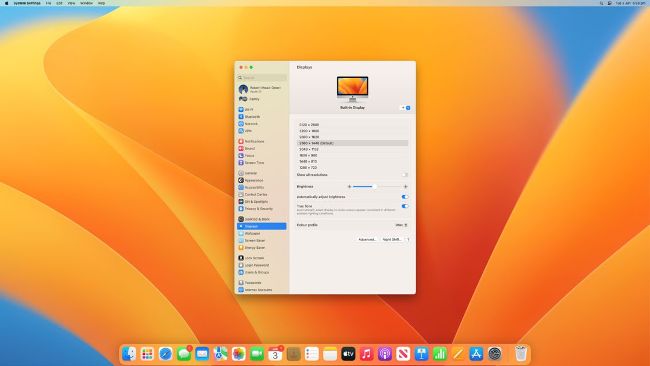Choose the 1280 x 720 resolution

click(x=352, y=167)
